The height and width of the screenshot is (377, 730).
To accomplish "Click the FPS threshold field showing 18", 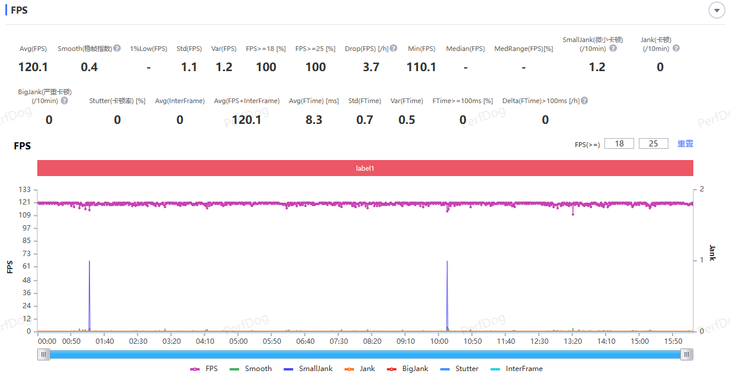I will 619,143.
